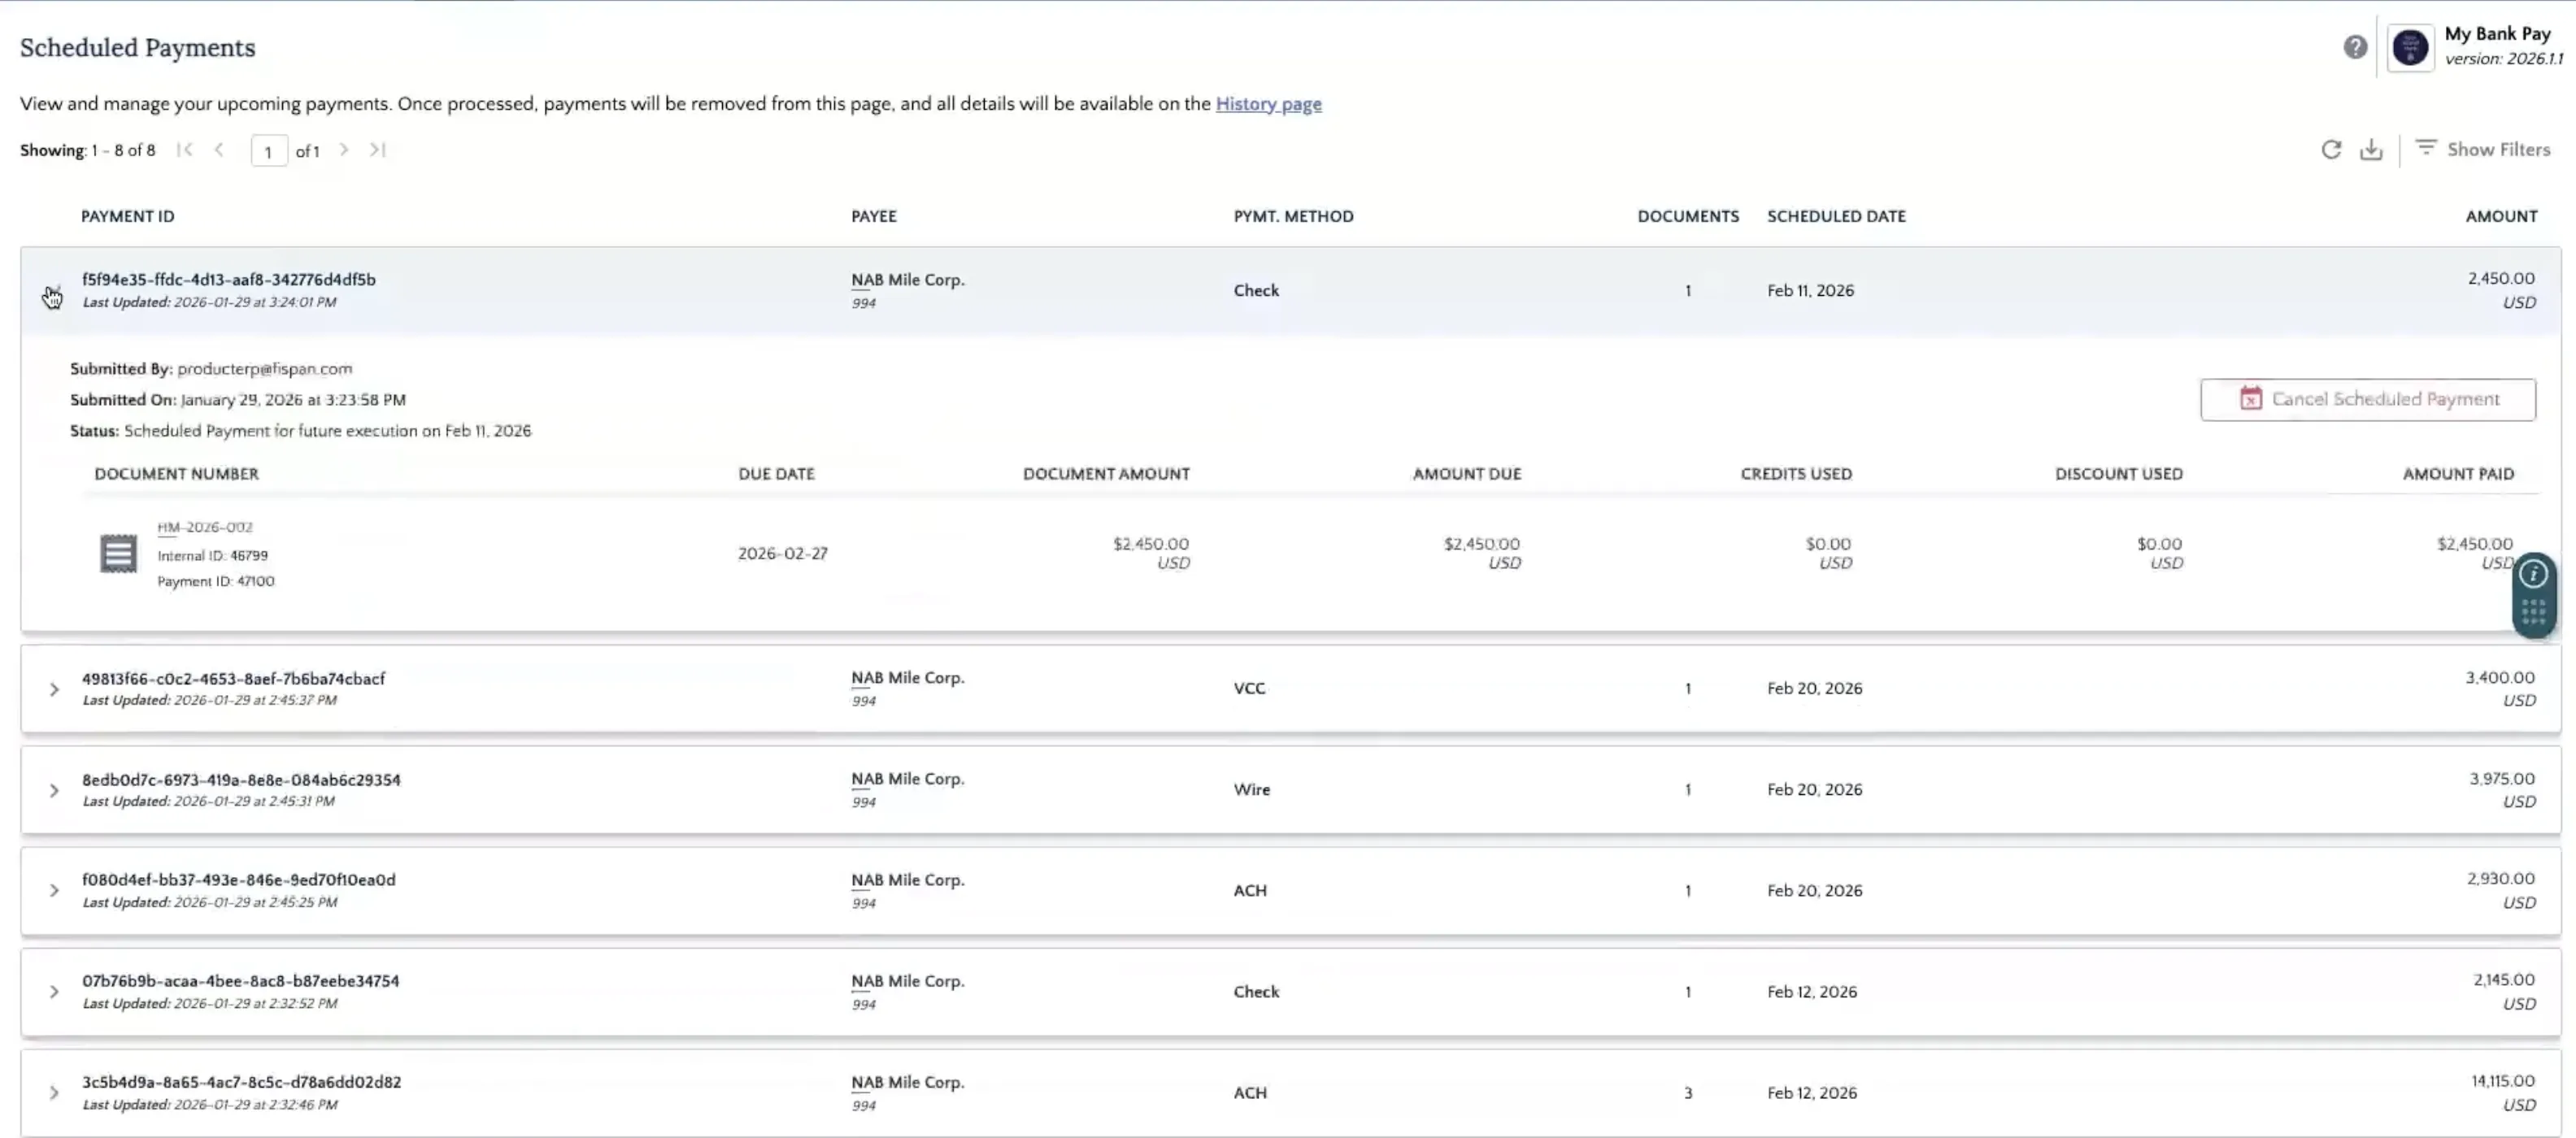Image resolution: width=2576 pixels, height=1138 pixels.
Task: Click the due date 2026-02-27
Action: point(782,554)
